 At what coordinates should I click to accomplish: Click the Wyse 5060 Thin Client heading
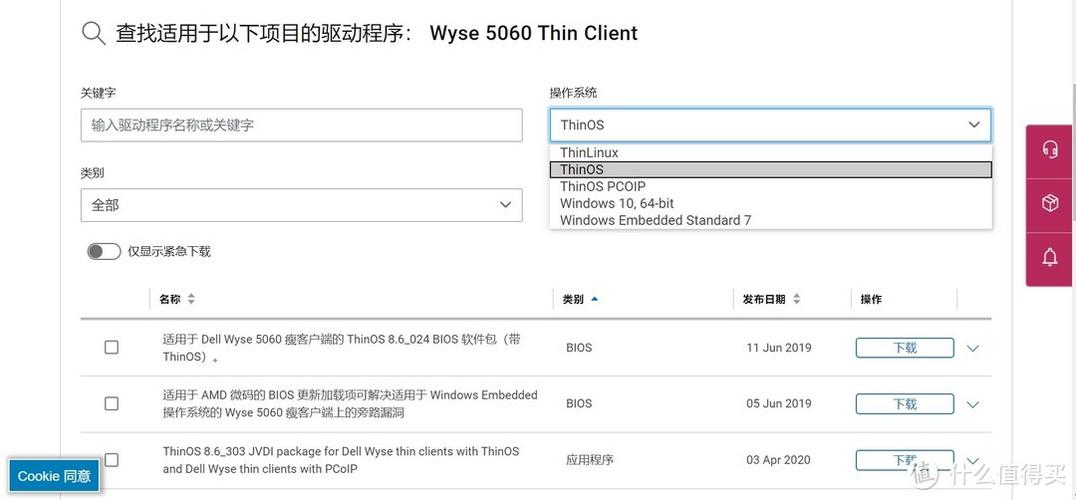533,33
